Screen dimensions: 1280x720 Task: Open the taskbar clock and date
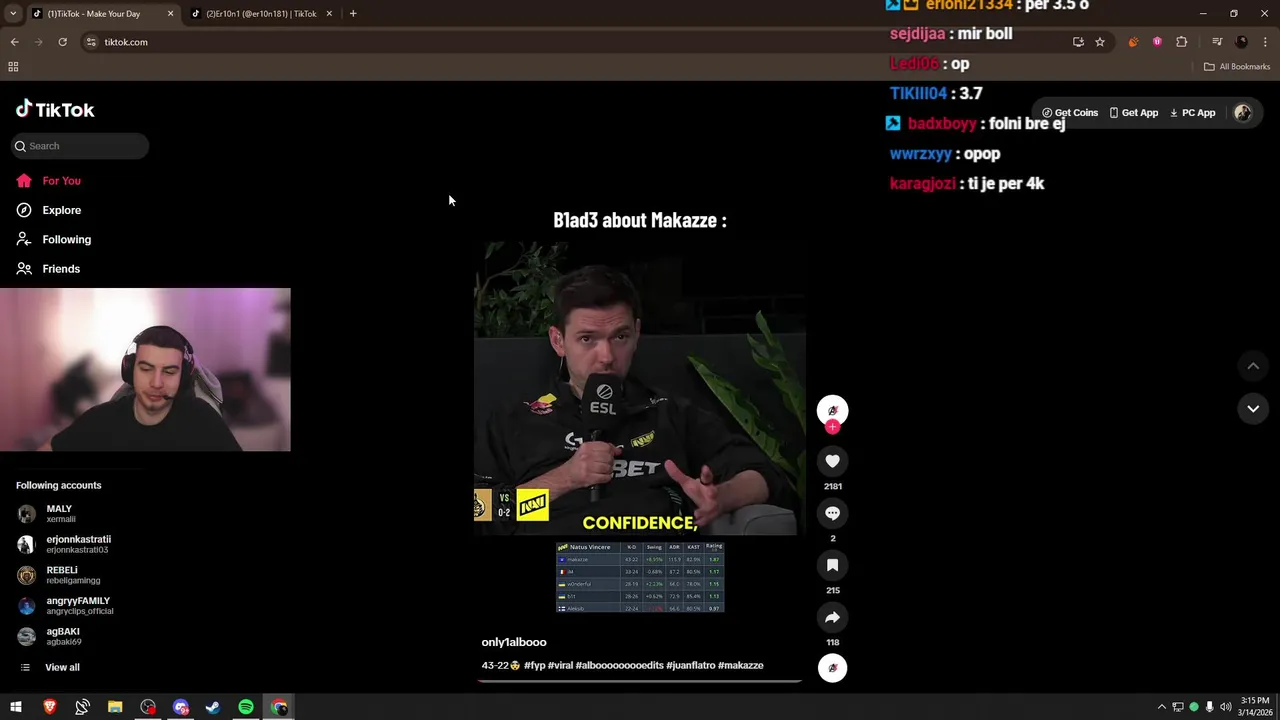(x=1254, y=707)
